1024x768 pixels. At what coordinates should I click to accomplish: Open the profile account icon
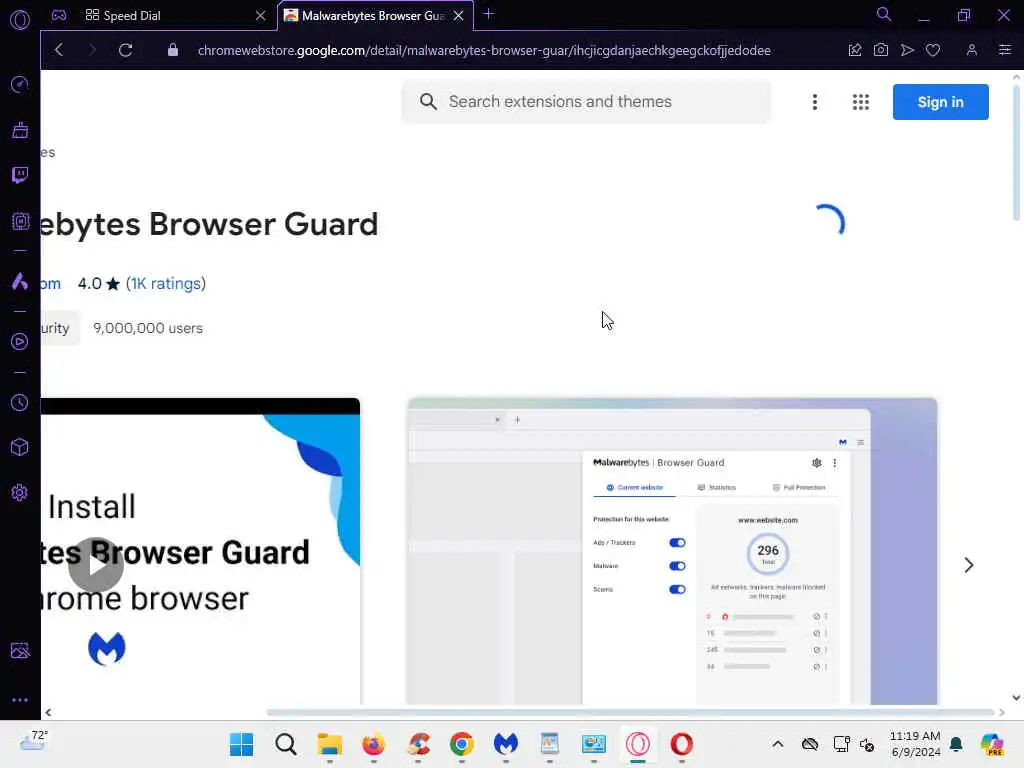pos(972,50)
